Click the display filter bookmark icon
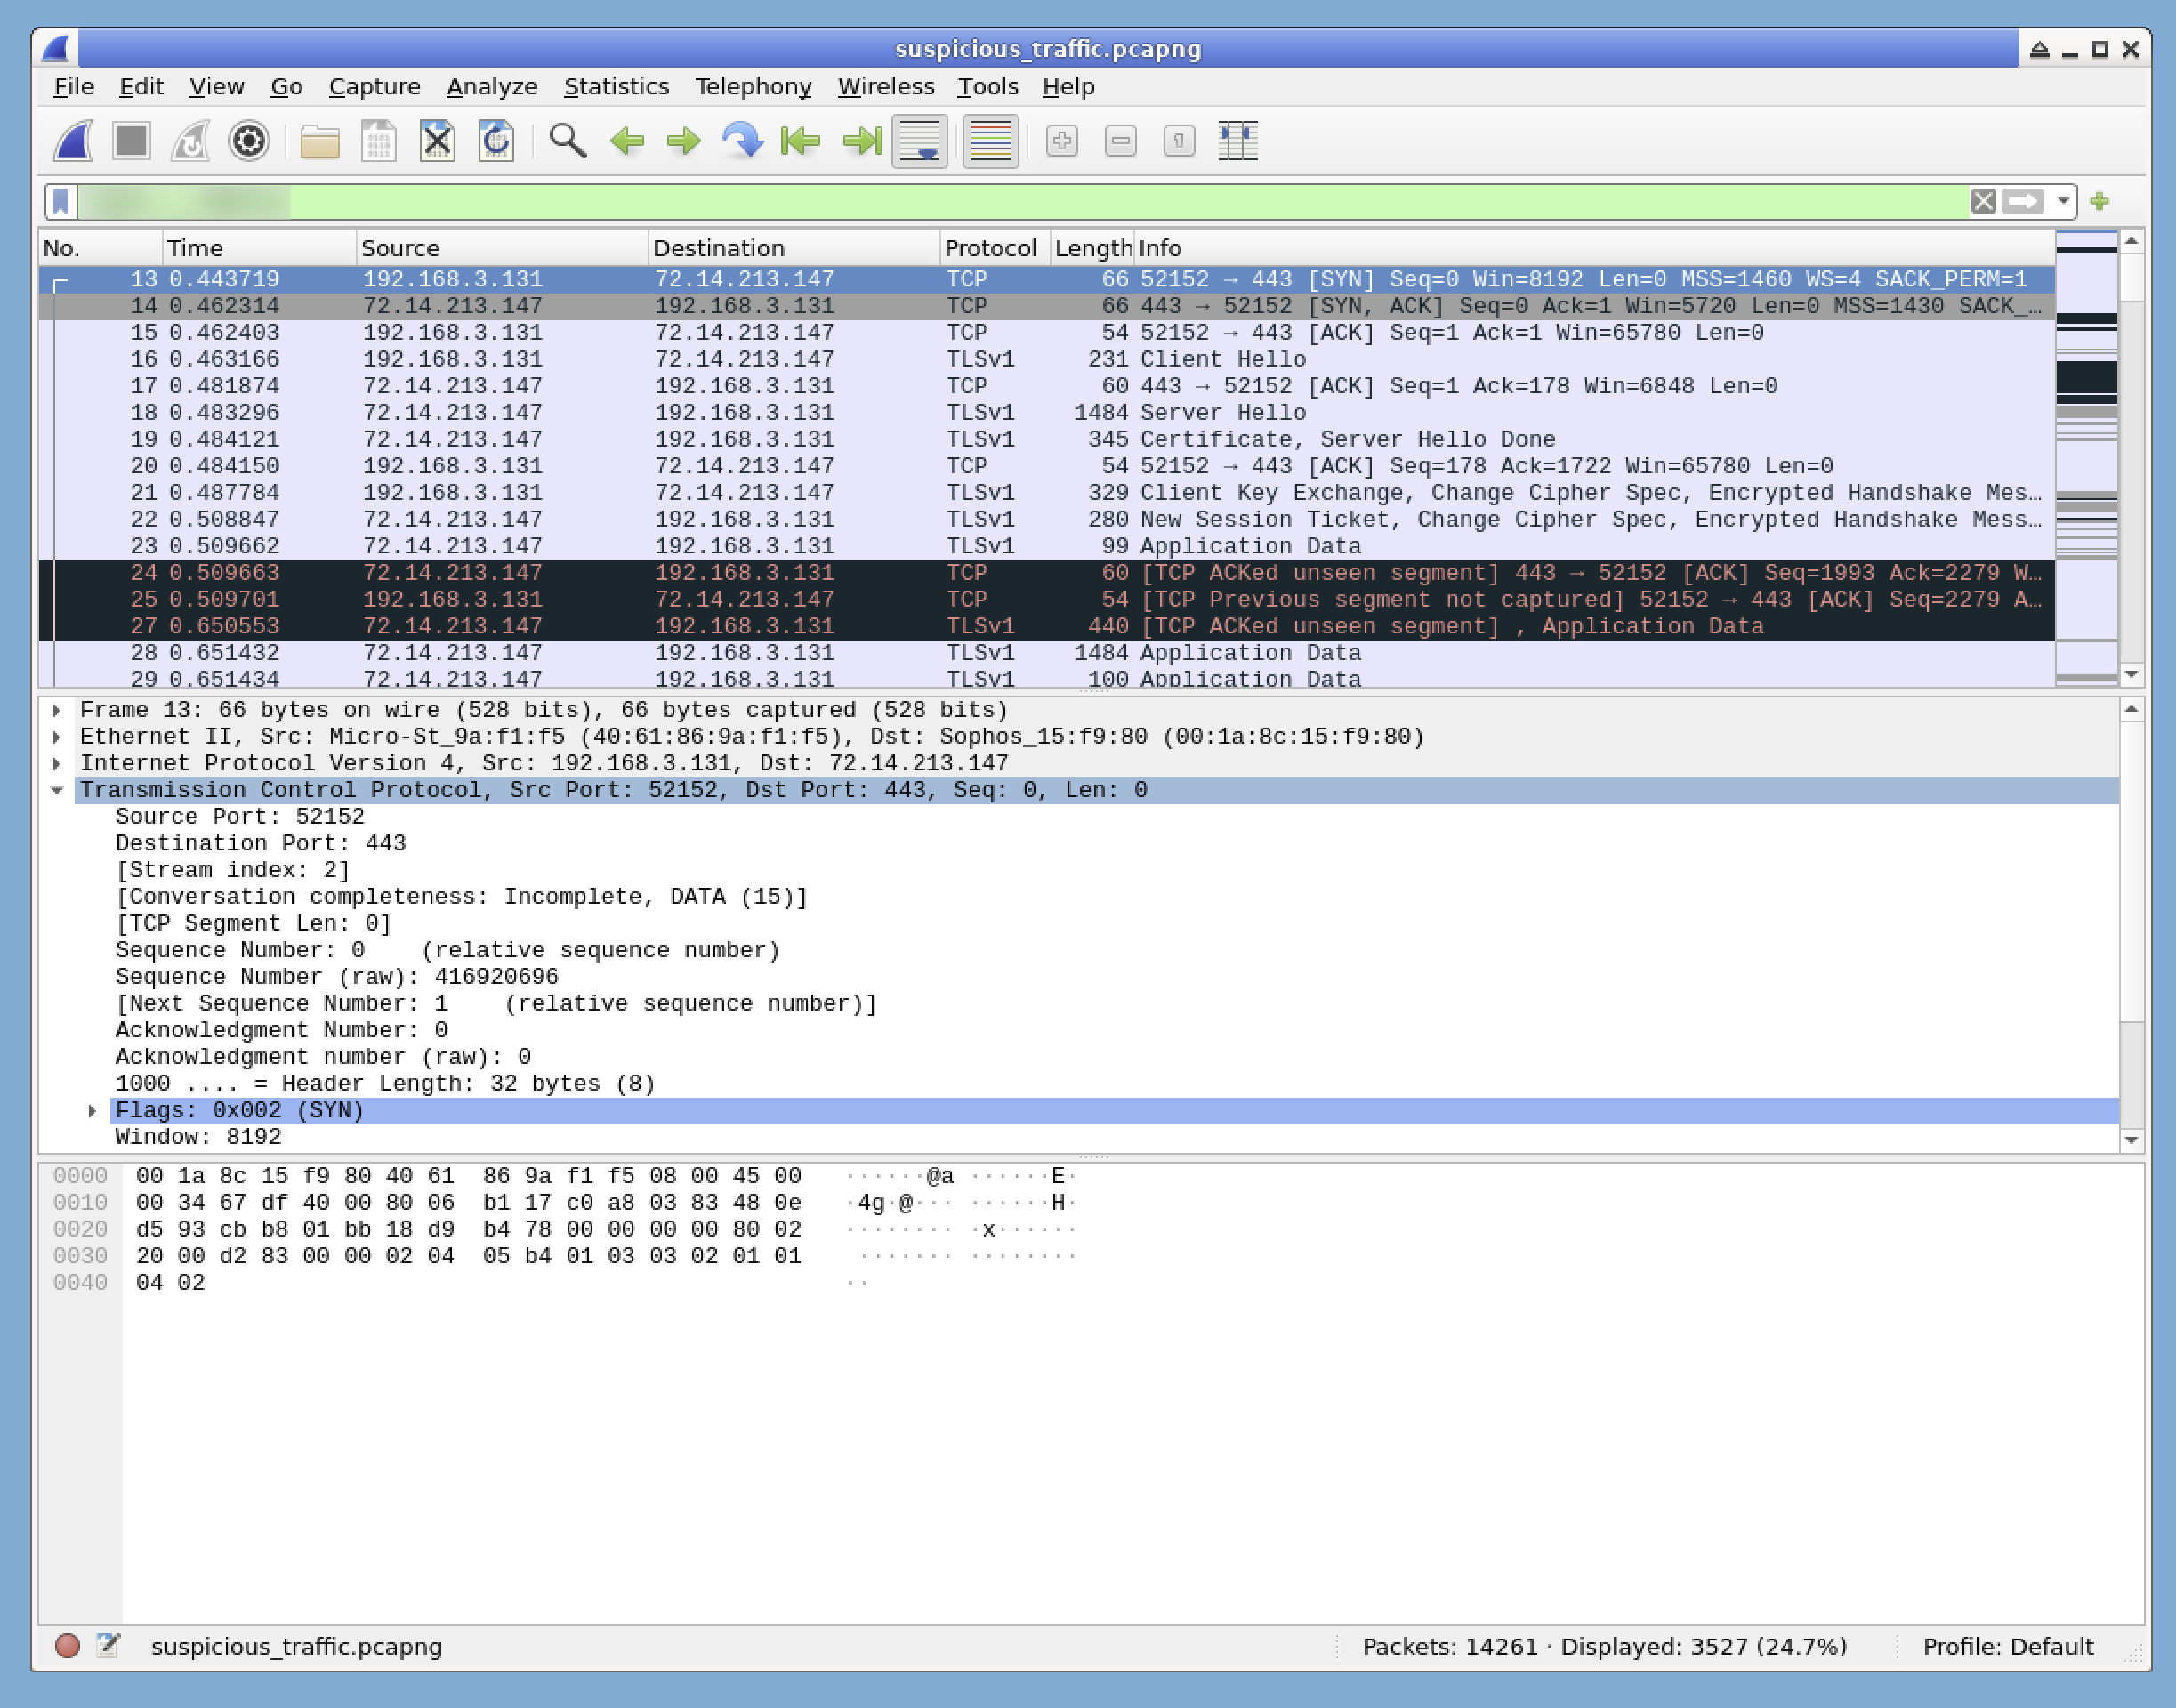 [x=61, y=201]
